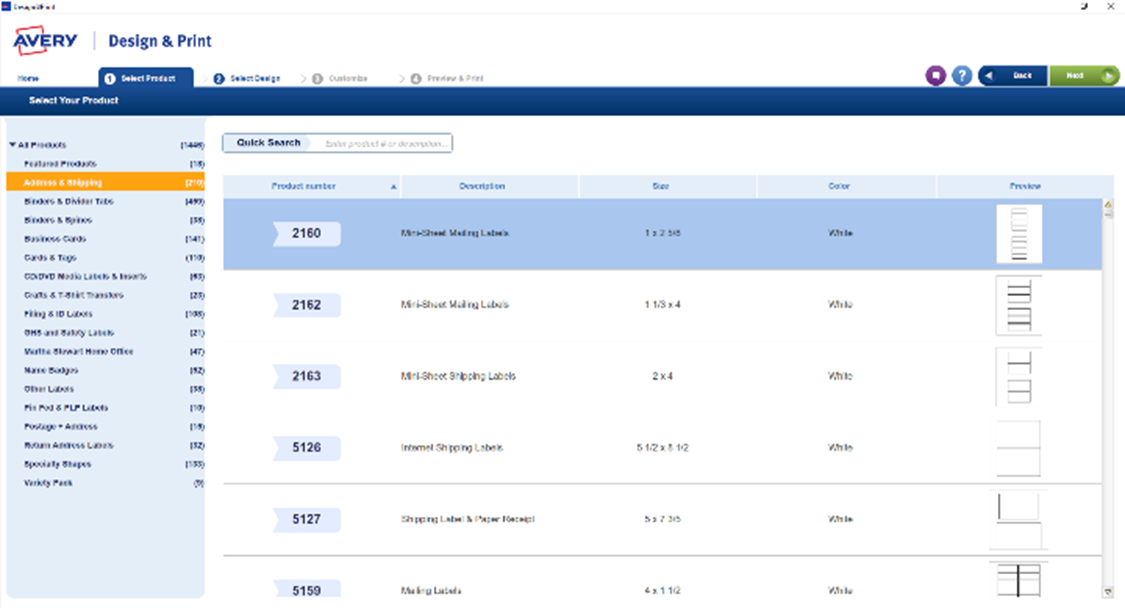The image size is (1125, 608).
Task: Select Business Cards category
Action: tap(55, 239)
